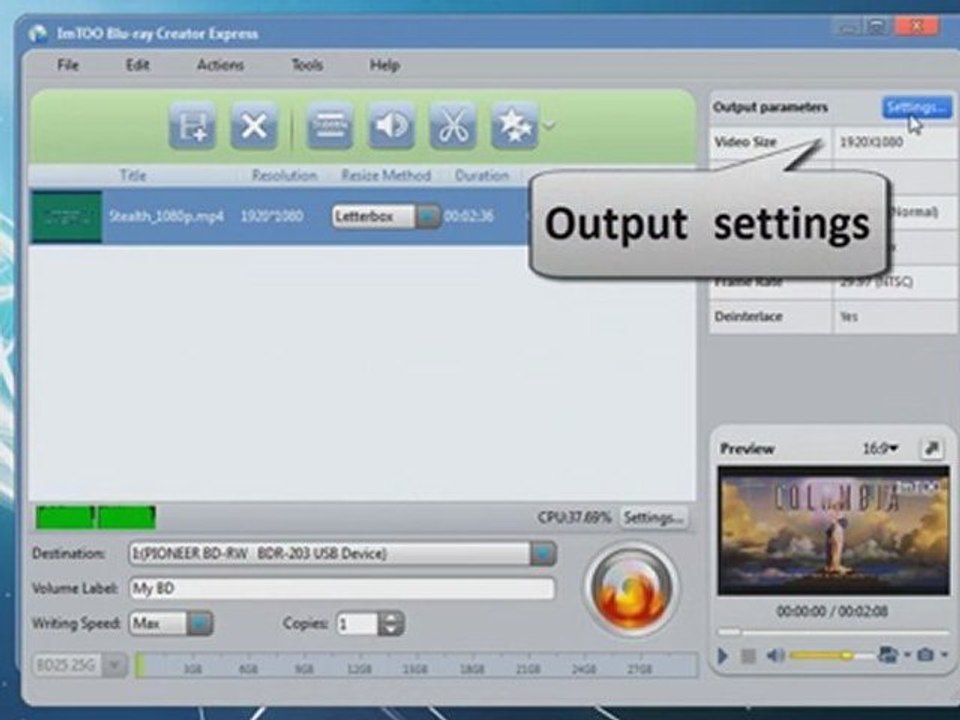Screen dimensions: 960x720
Task: Click the Deinterlace Yes value
Action: (x=849, y=317)
